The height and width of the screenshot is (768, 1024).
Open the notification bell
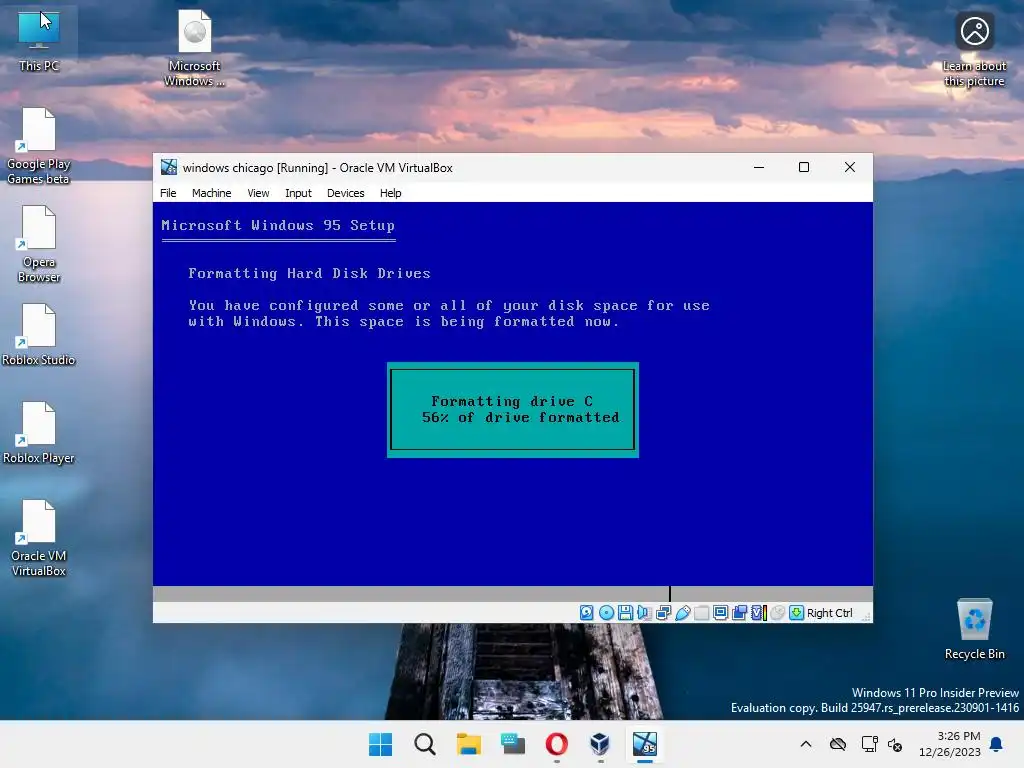pos(997,744)
